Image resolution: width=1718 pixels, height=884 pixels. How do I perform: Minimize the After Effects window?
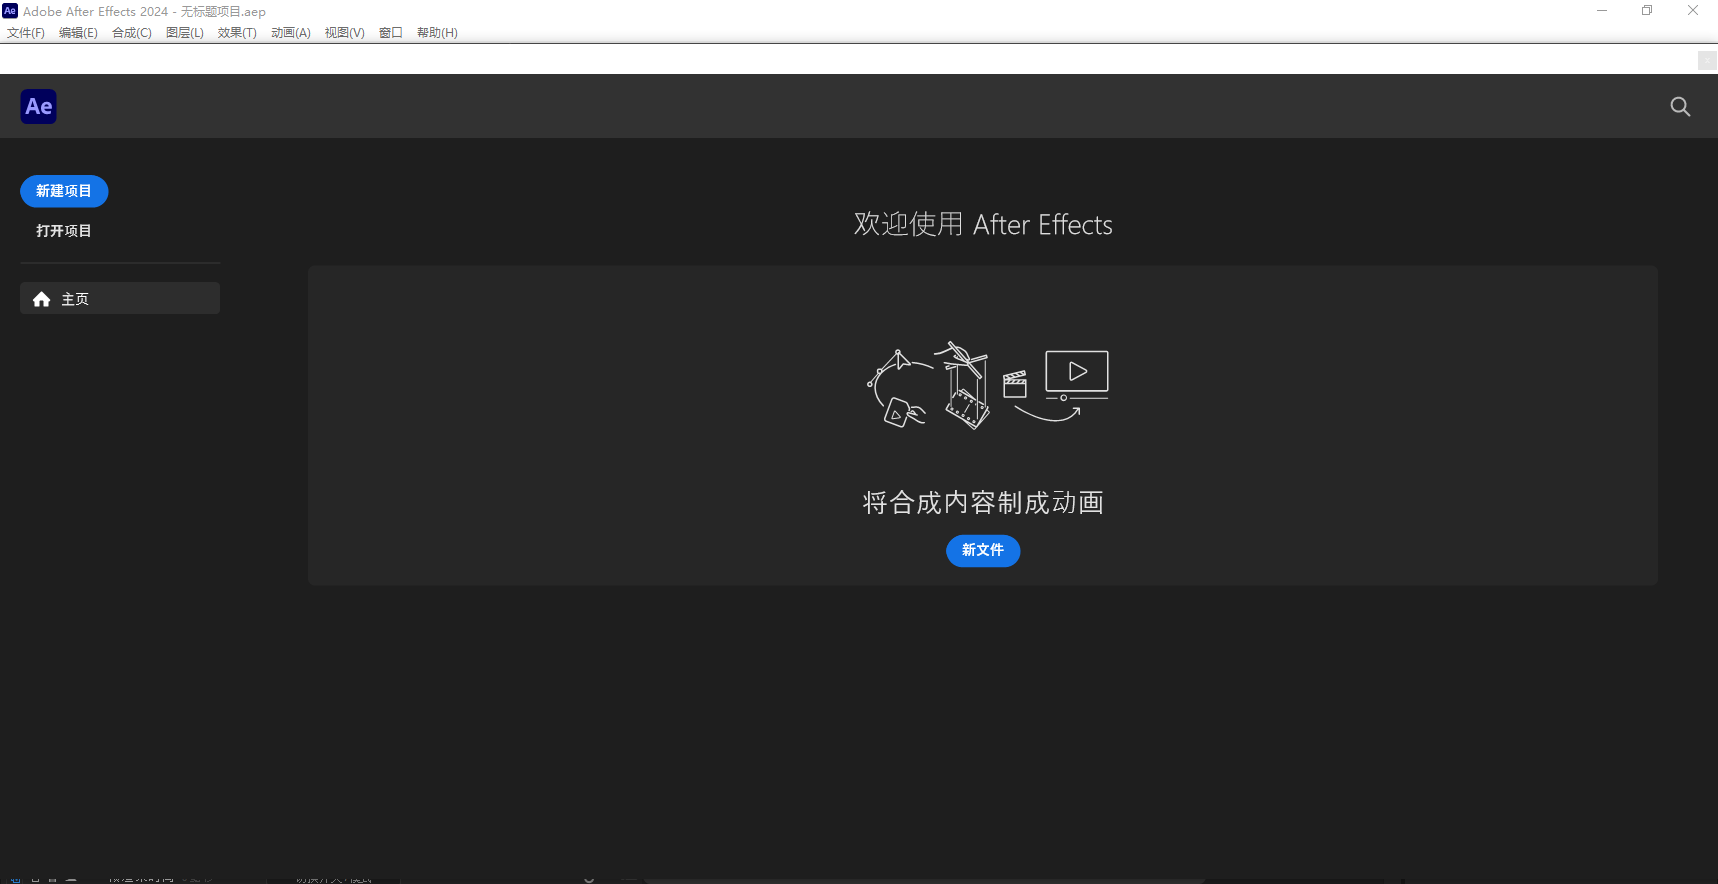tap(1602, 11)
